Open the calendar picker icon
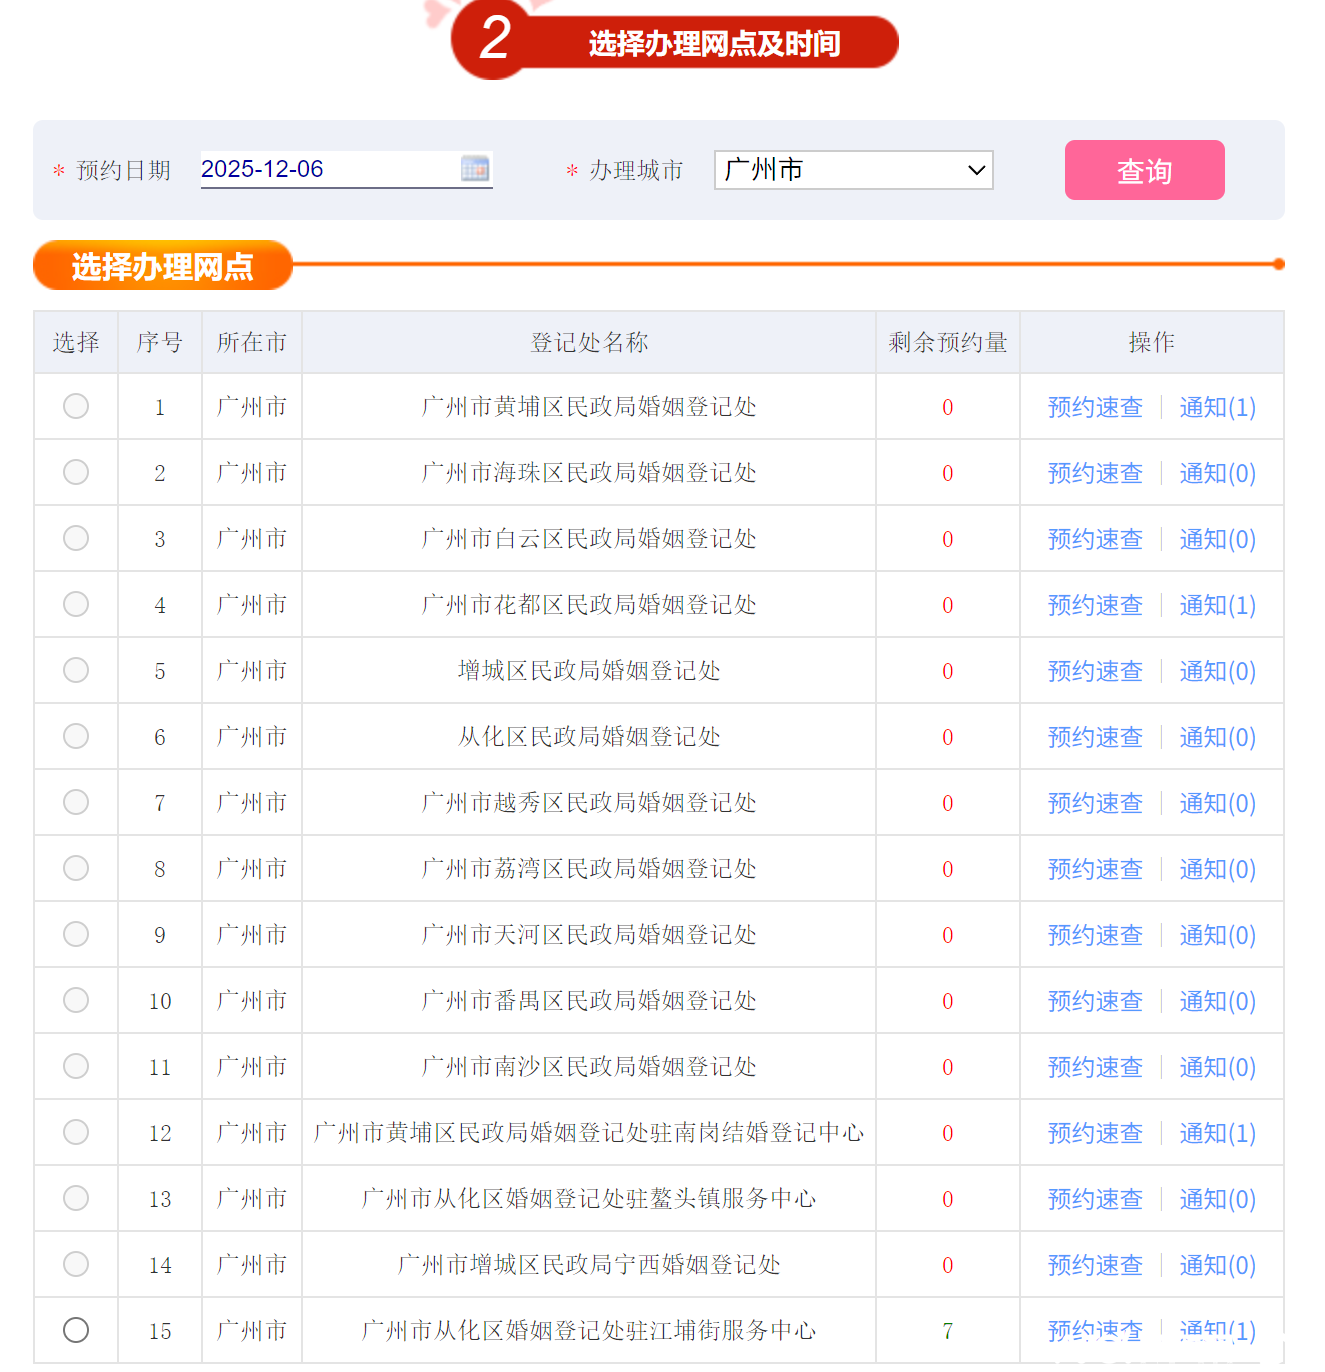Image resolution: width=1325 pixels, height=1372 pixels. click(475, 169)
